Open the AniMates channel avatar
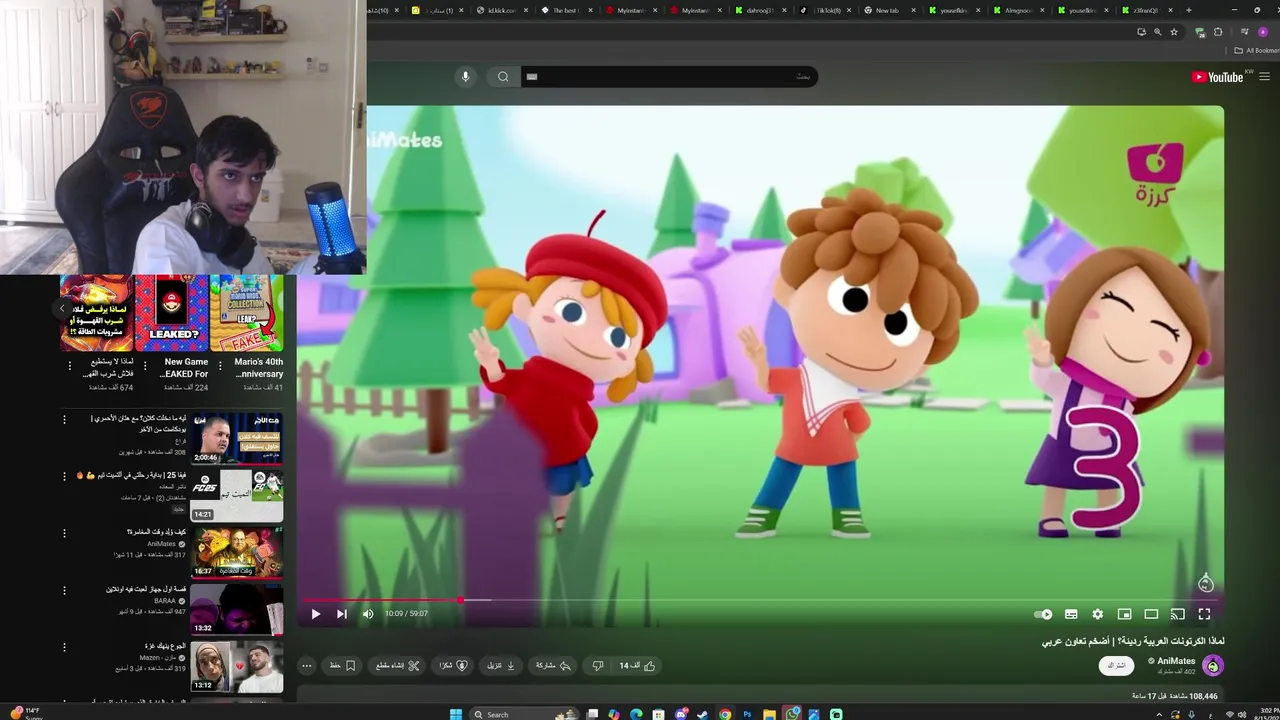 [x=1213, y=666]
